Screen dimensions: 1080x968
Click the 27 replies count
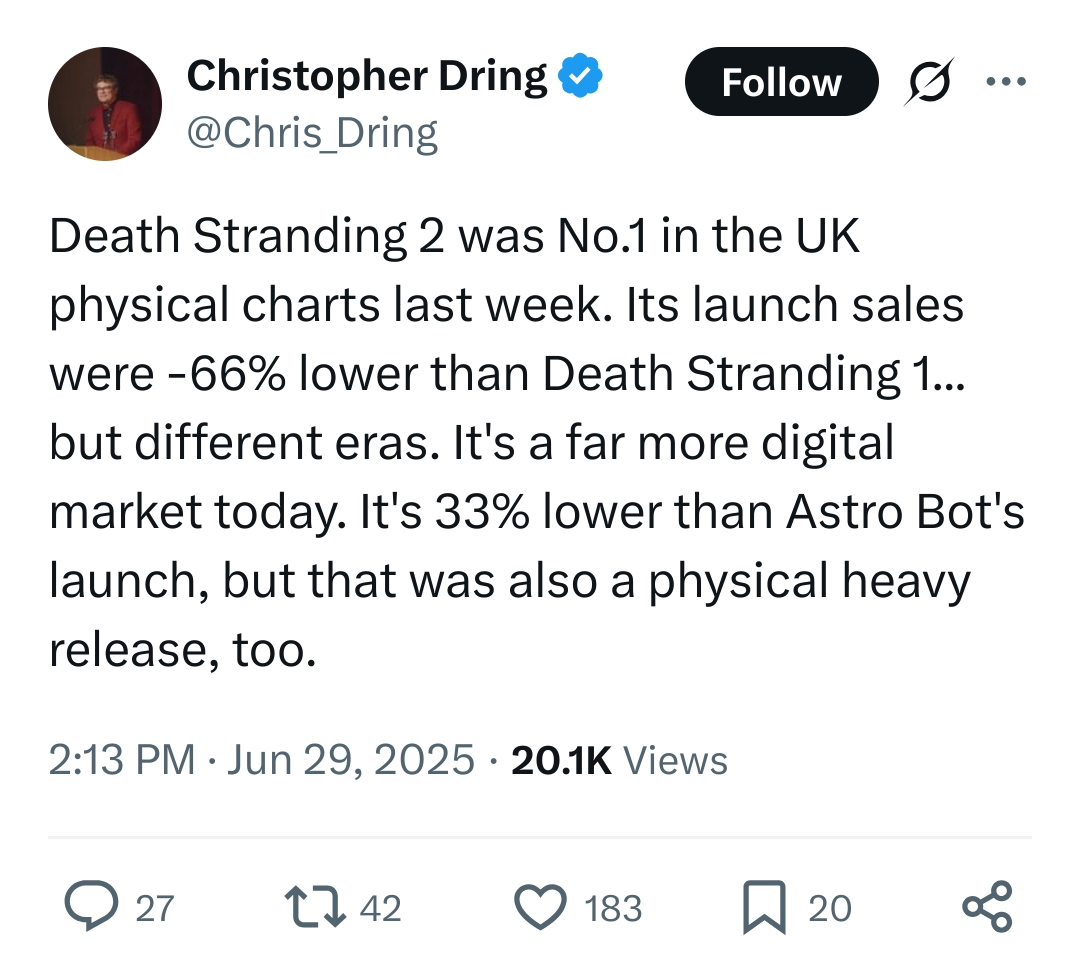pyautogui.click(x=155, y=908)
